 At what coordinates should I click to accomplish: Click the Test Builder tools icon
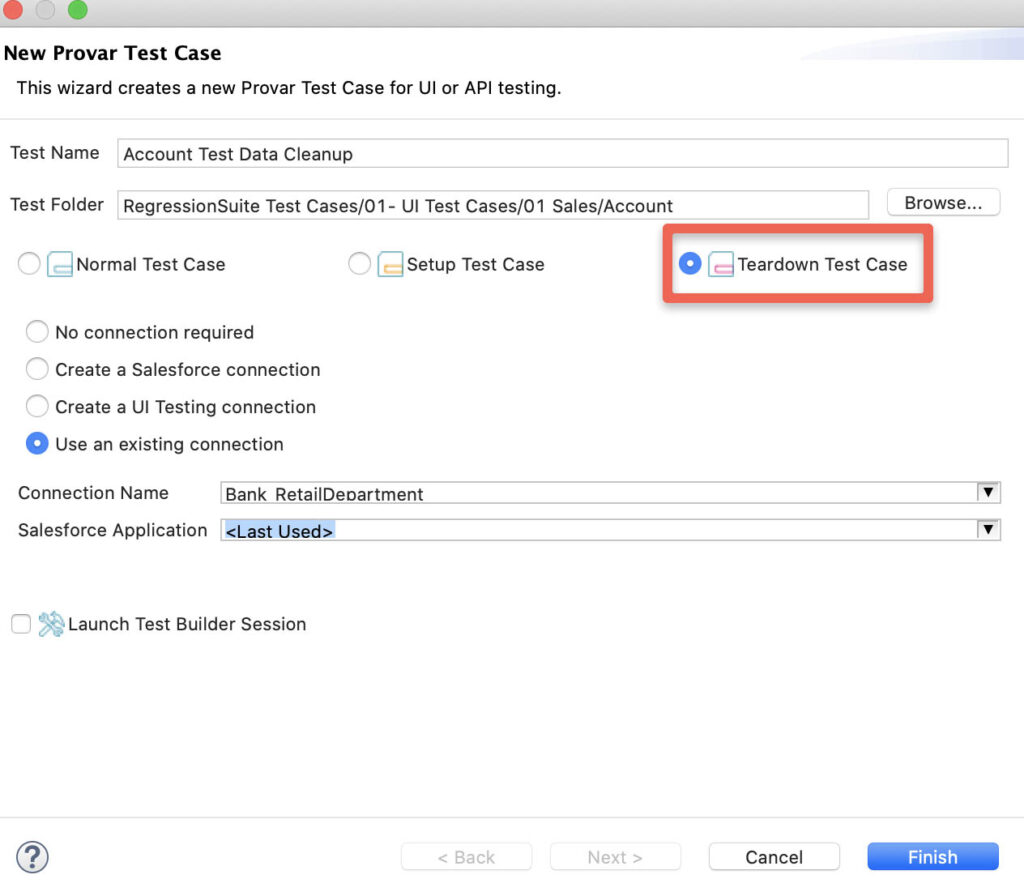[51, 624]
